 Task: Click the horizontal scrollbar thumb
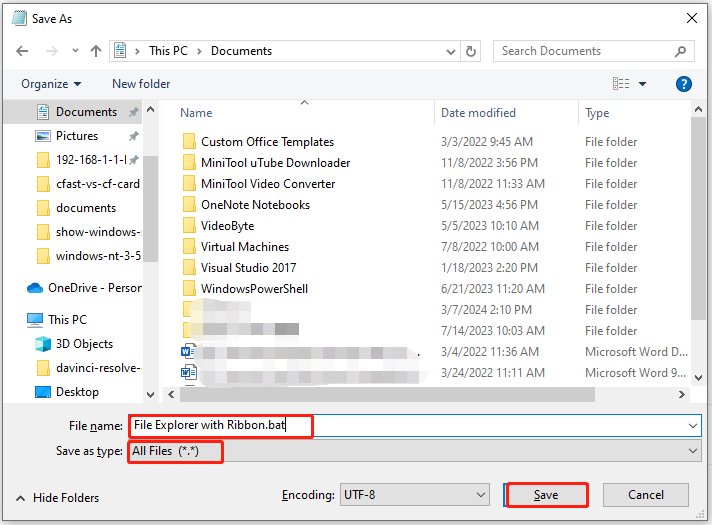coord(387,395)
